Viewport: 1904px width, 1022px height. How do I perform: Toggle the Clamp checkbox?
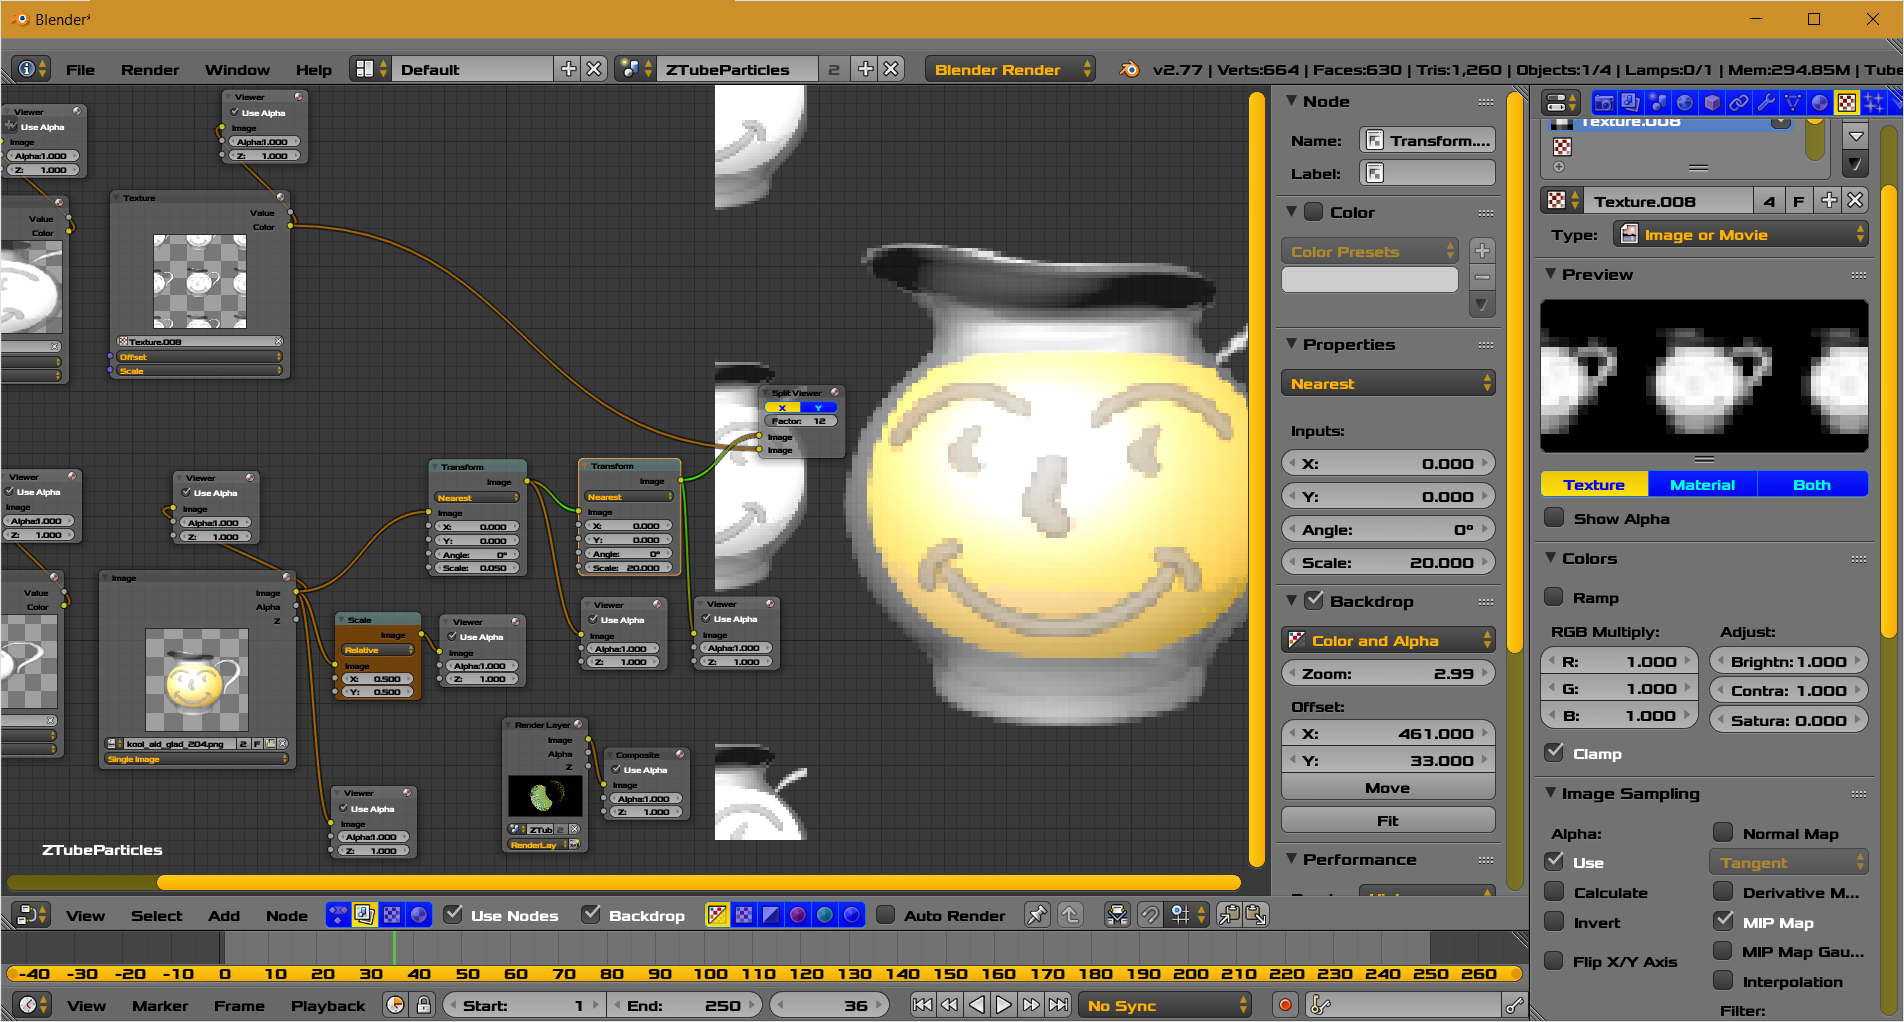click(x=1555, y=753)
